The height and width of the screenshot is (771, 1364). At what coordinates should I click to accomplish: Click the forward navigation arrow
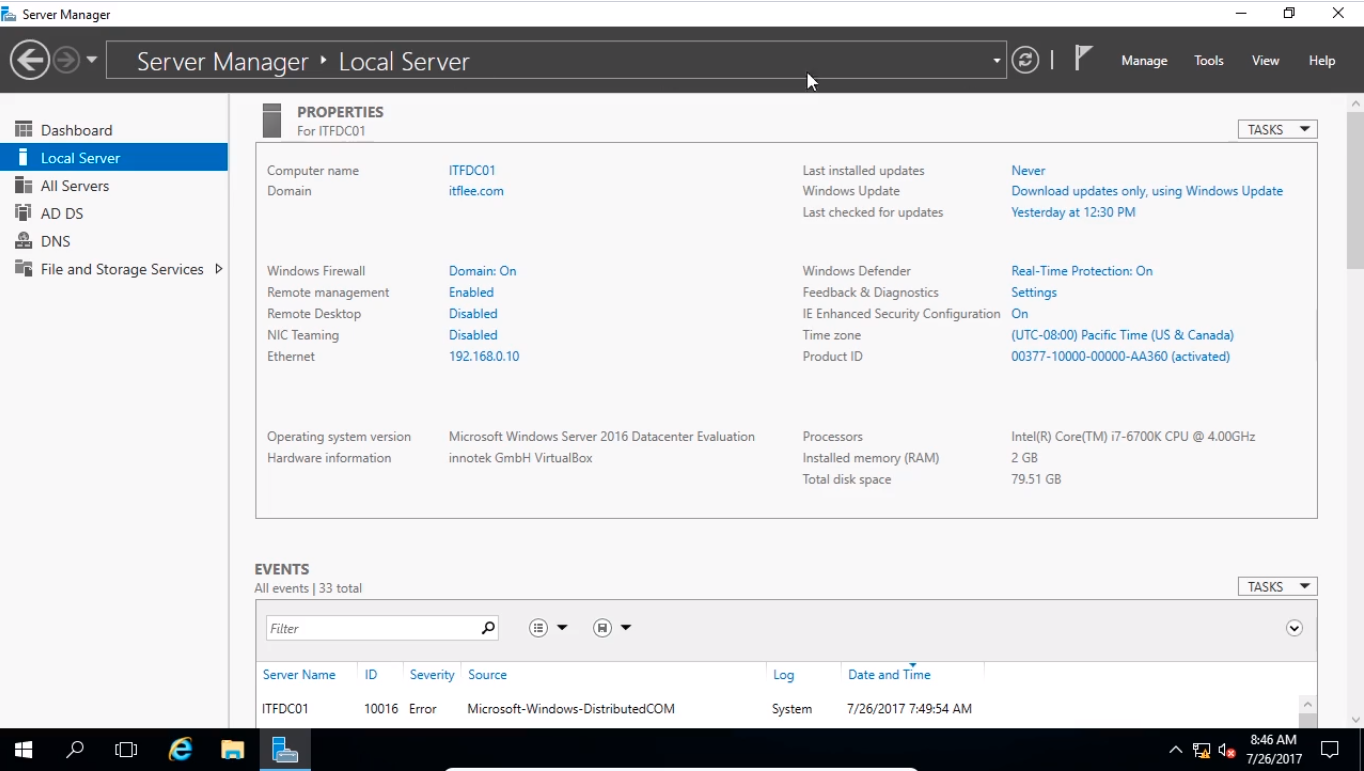(x=66, y=60)
